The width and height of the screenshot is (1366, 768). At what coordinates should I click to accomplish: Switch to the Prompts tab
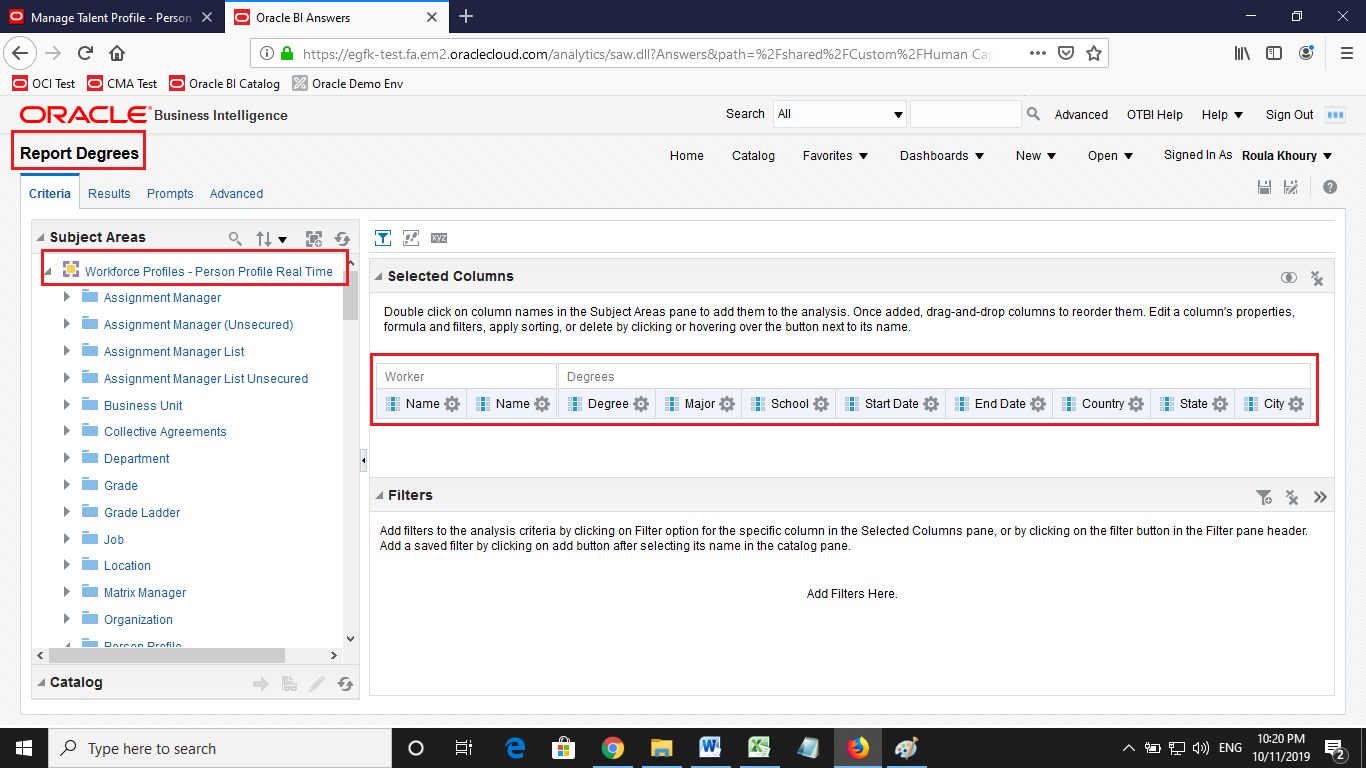pos(169,193)
